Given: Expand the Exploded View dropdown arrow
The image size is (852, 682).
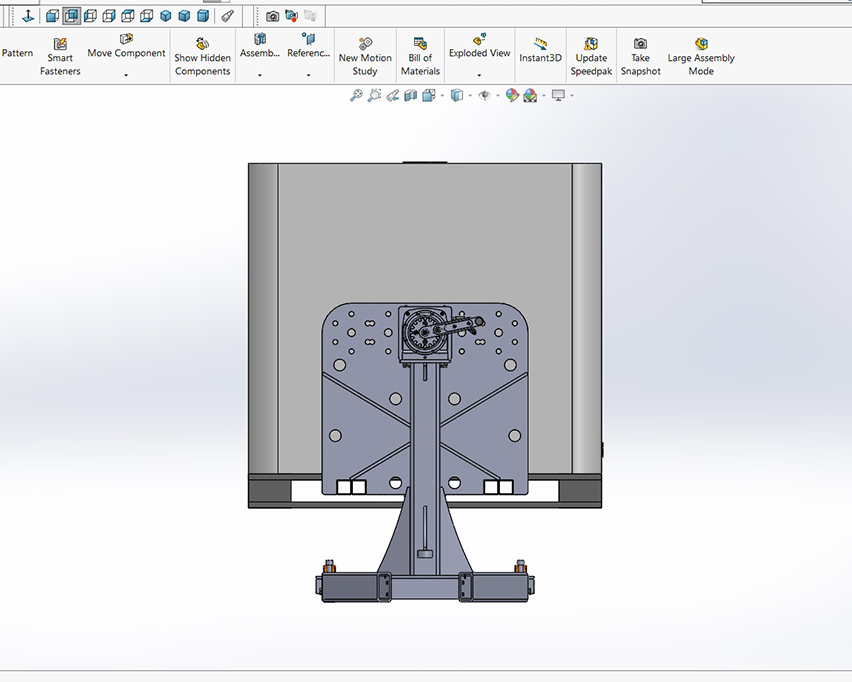Looking at the screenshot, I should pyautogui.click(x=479, y=75).
